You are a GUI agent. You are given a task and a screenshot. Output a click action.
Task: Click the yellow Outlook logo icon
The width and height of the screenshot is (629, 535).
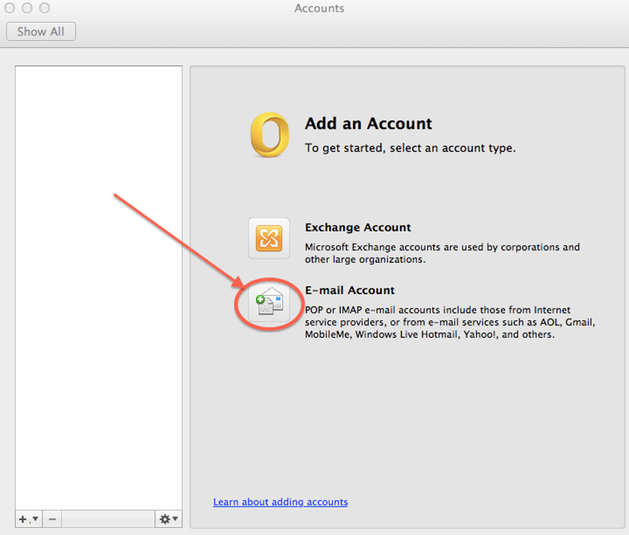pyautogui.click(x=270, y=135)
